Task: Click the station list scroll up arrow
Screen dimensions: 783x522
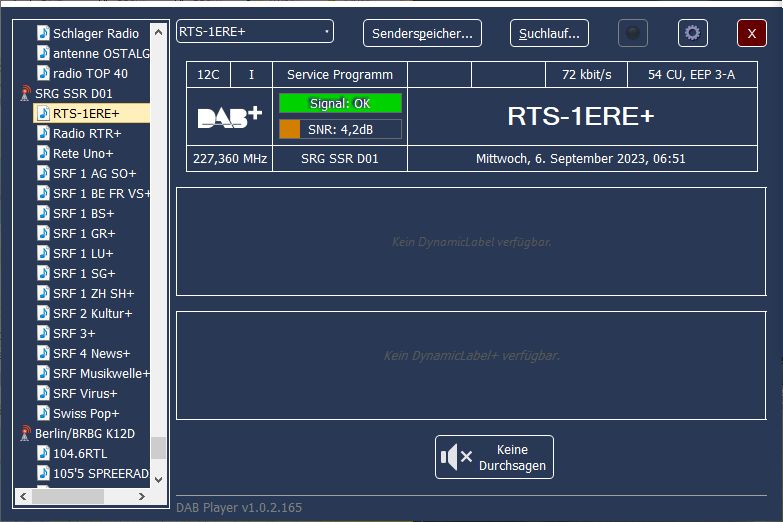Action: (x=158, y=32)
